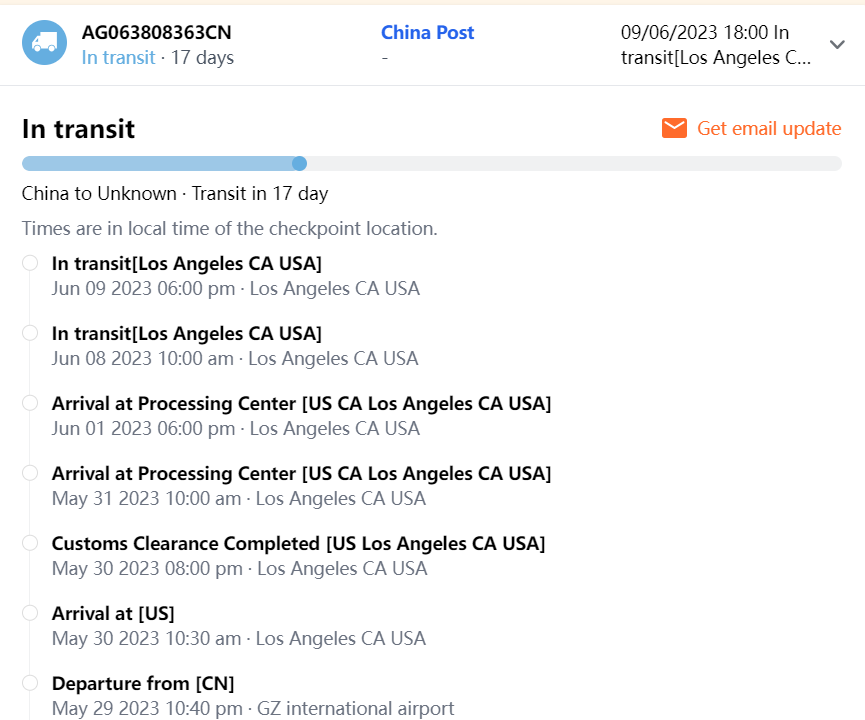865x720 pixels.
Task: Select the Jun 01 Processing Center checkpoint marker
Action: click(30, 403)
